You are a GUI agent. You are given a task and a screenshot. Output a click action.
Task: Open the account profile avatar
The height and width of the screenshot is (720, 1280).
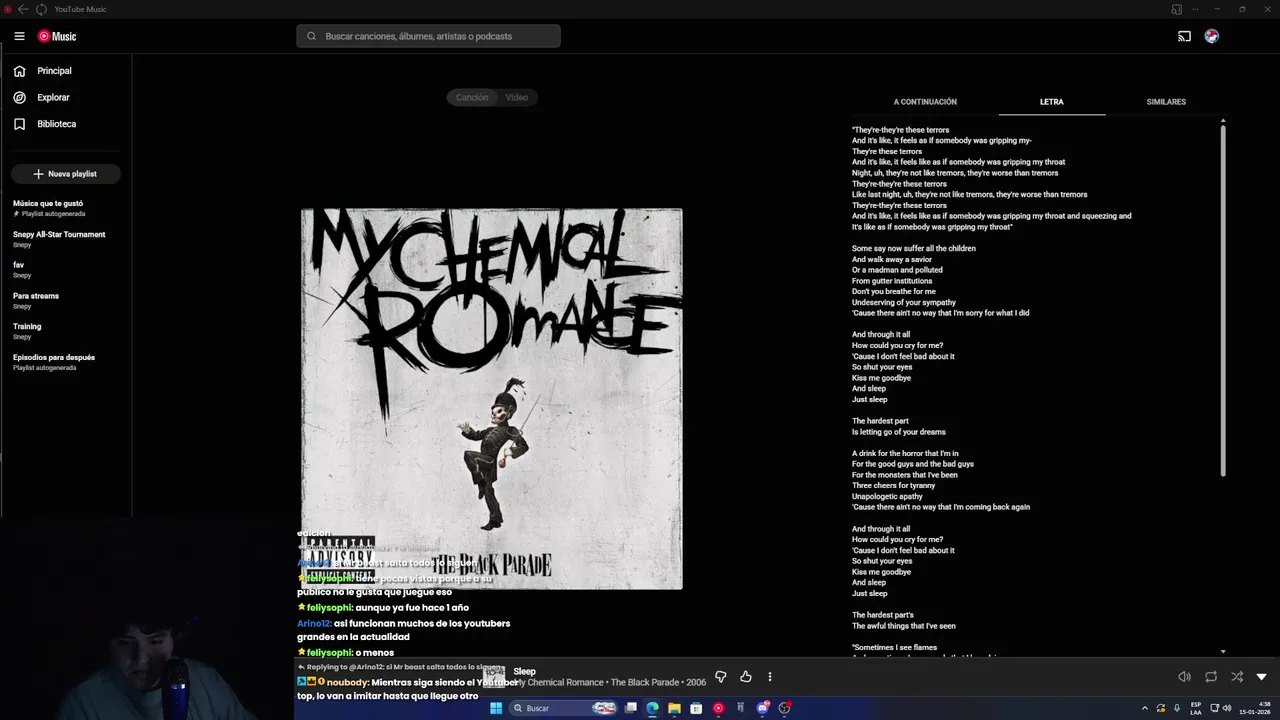1211,36
